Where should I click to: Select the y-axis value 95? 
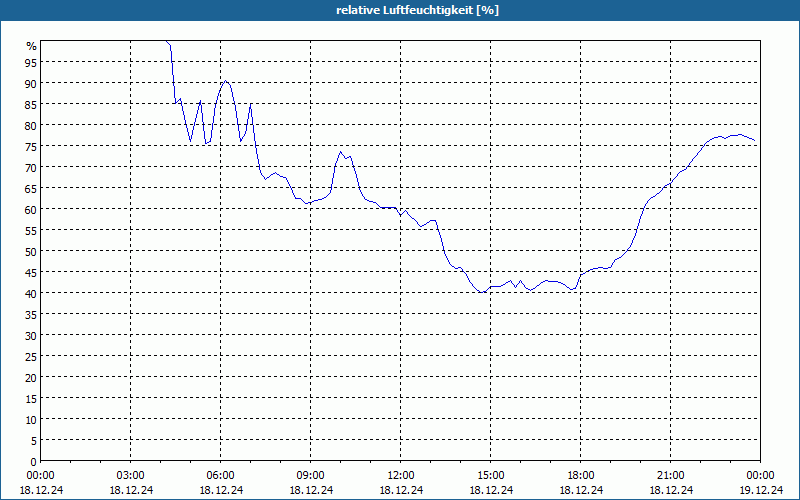click(x=31, y=62)
